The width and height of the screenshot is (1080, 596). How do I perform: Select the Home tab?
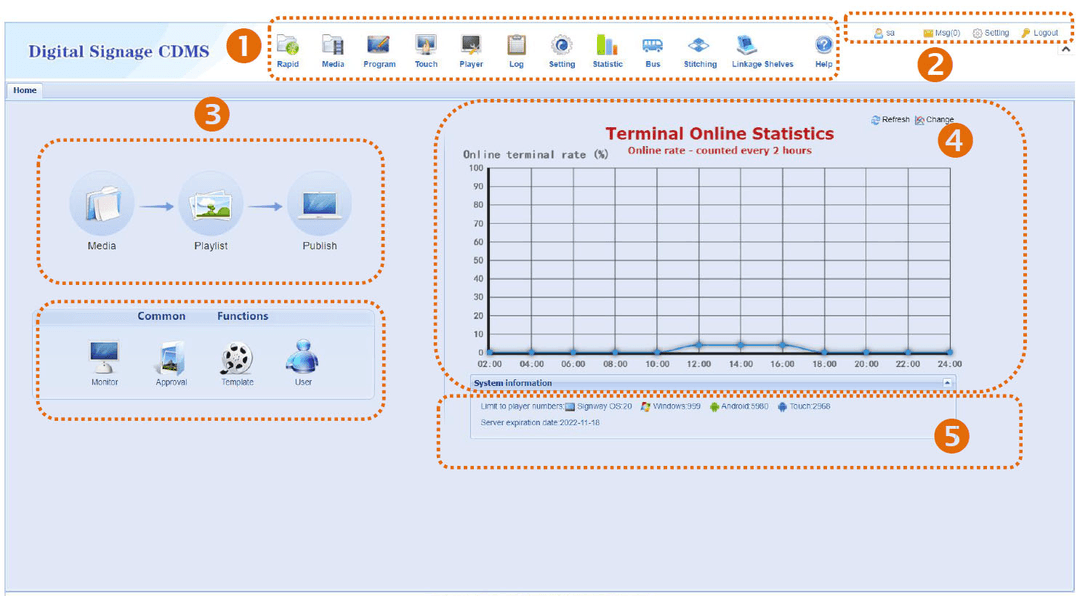point(25,90)
